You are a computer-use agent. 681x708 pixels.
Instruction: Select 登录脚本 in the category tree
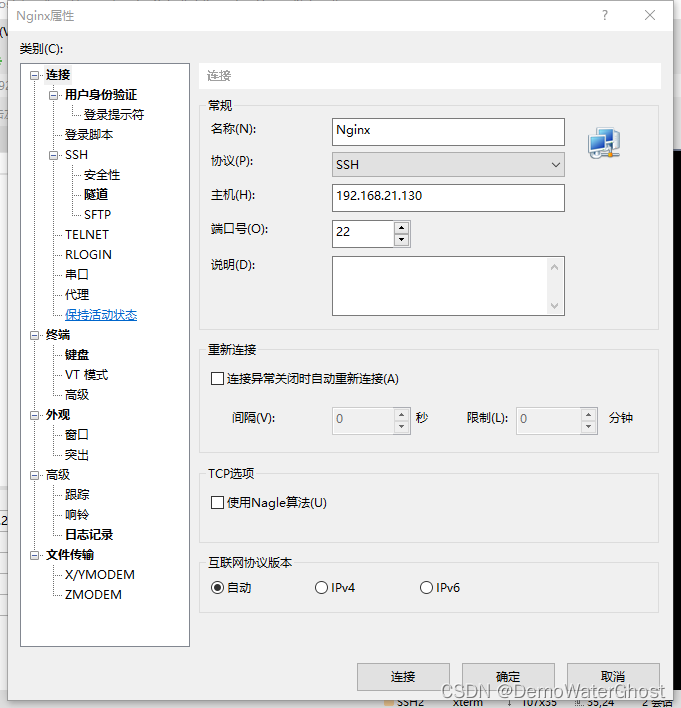(x=89, y=135)
